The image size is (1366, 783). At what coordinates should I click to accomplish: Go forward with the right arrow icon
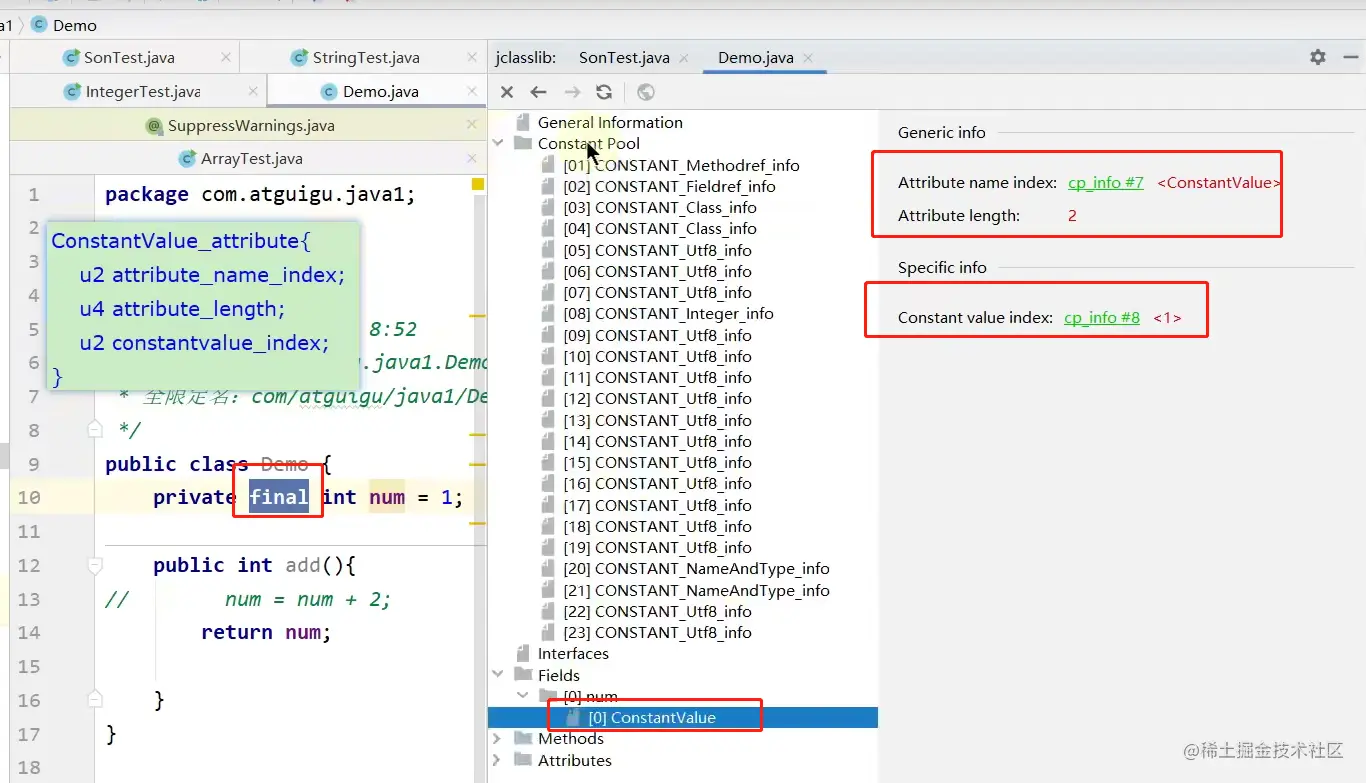click(x=572, y=92)
